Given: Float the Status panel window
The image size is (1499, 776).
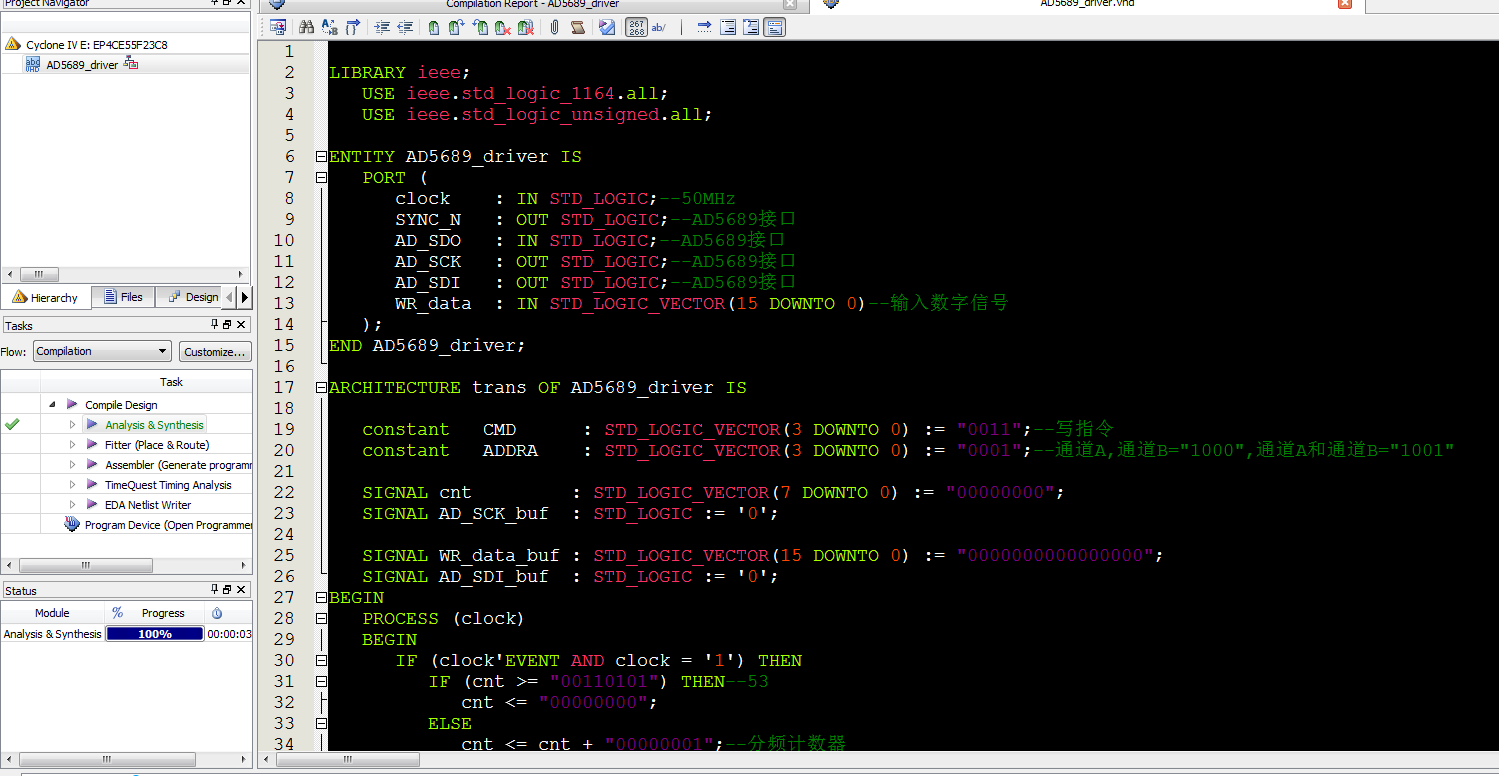Looking at the screenshot, I should (227, 590).
